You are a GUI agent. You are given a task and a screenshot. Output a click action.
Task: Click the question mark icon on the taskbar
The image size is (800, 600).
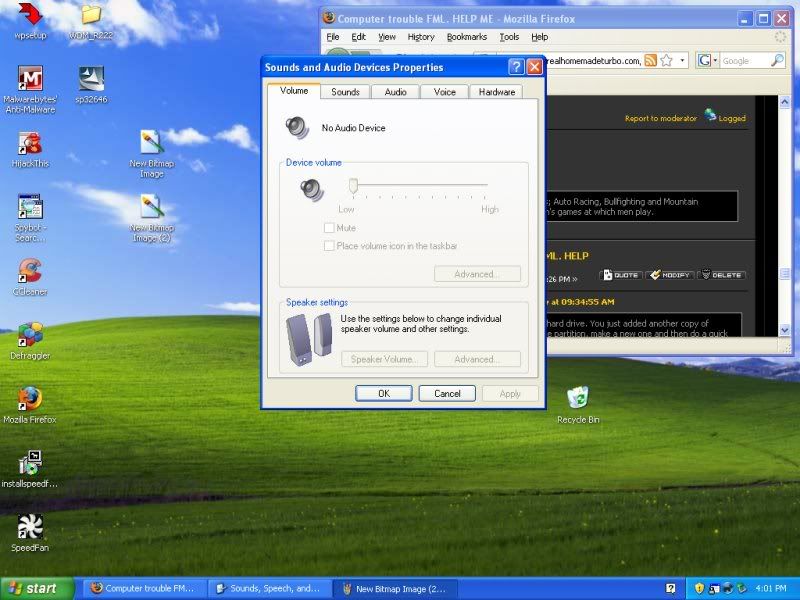pos(671,588)
